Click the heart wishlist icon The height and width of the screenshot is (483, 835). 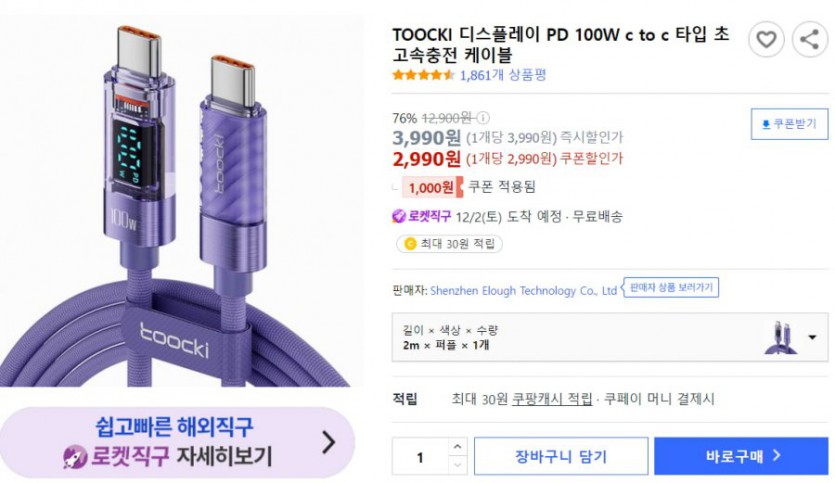point(766,40)
